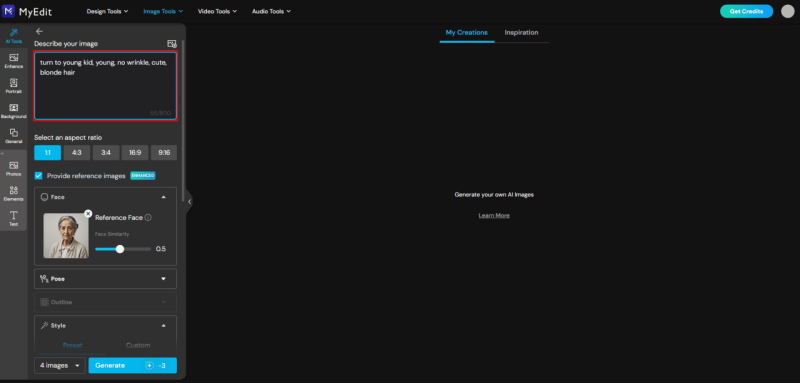
Task: Open the Portrait tools icon
Action: [14, 86]
